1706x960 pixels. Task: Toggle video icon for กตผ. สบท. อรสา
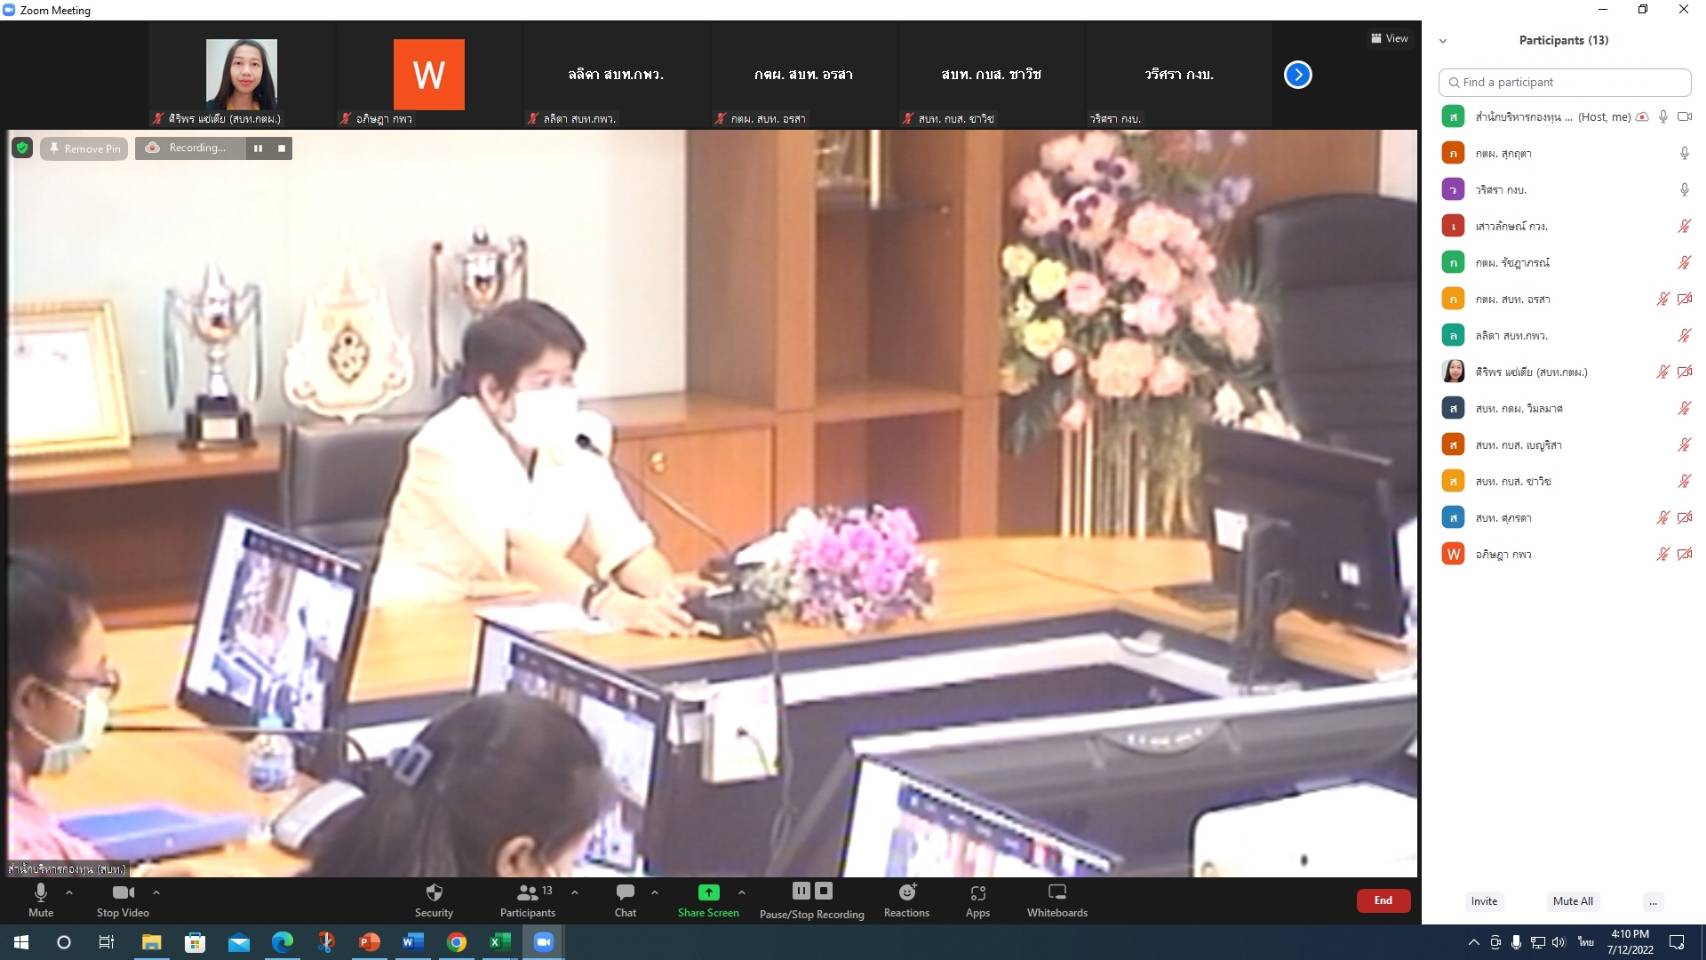[1685, 299]
